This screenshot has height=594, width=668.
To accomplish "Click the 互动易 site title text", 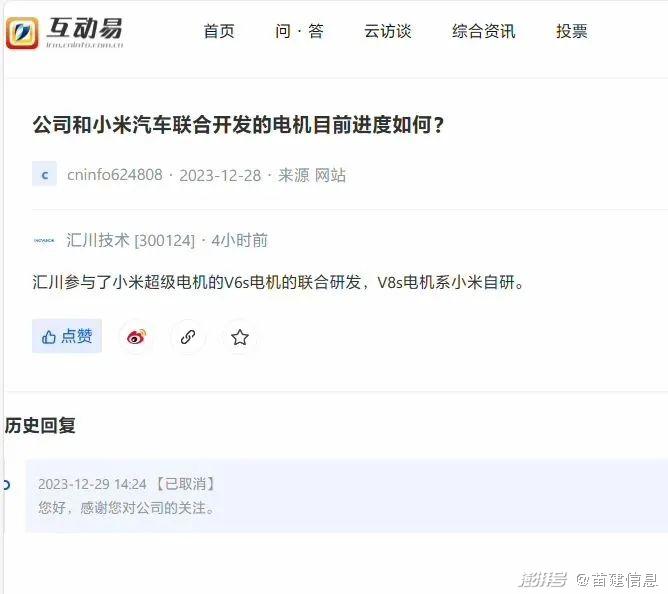I will click(x=85, y=29).
